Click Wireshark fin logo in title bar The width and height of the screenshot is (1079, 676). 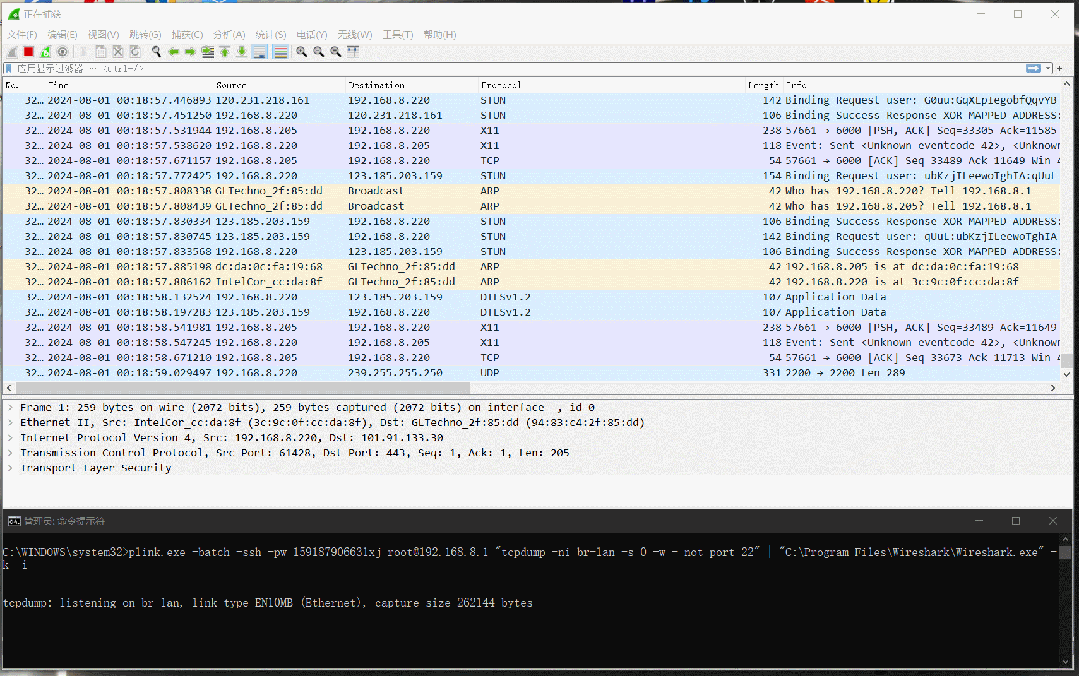coord(13,14)
